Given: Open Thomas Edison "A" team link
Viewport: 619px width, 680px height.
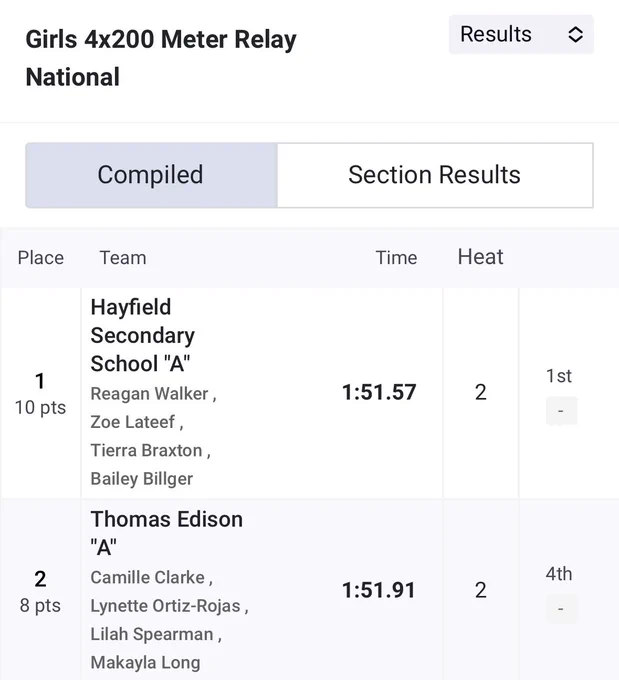Looking at the screenshot, I should pos(167,533).
